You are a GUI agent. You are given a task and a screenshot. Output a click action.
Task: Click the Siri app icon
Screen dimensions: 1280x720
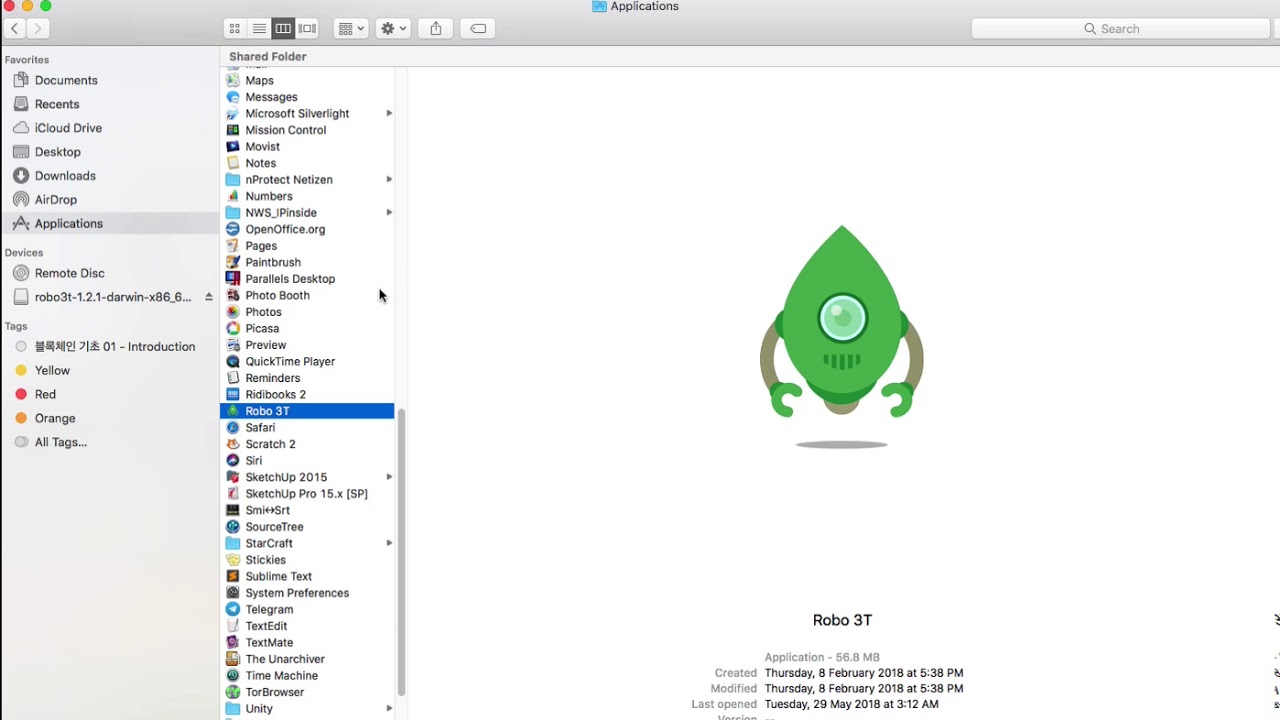[233, 460]
